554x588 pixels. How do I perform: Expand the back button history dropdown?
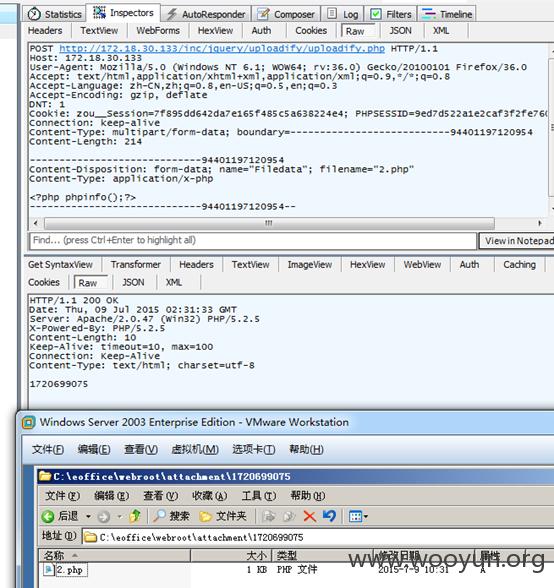click(88, 517)
